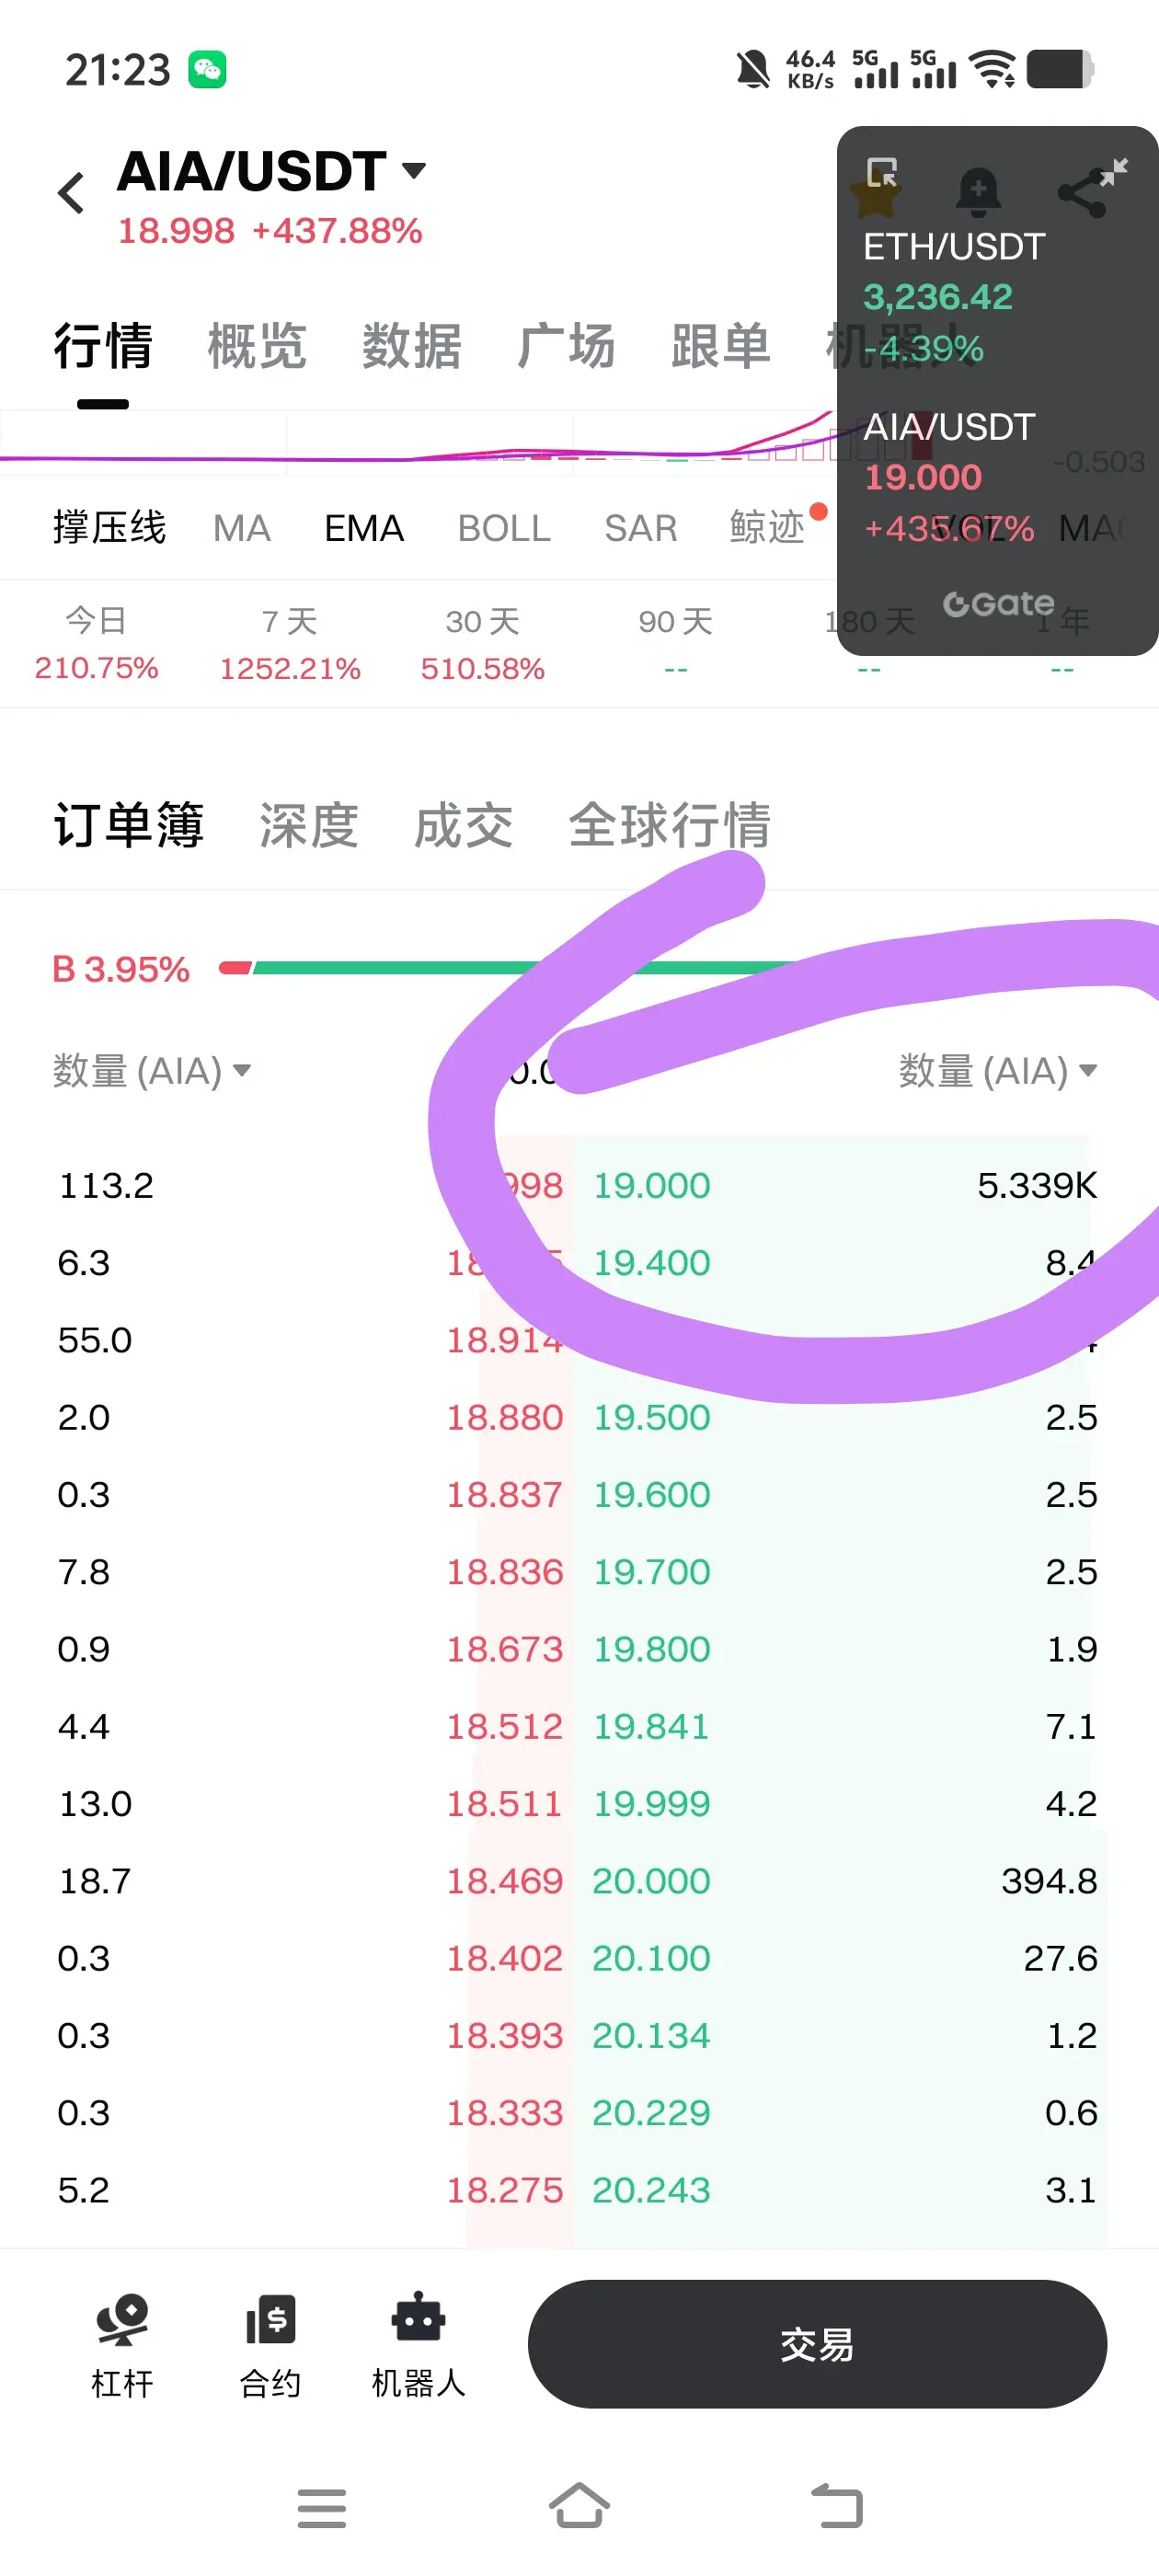This screenshot has width=1159, height=2576.
Task: Toggle the SAR indicator
Action: tap(641, 528)
